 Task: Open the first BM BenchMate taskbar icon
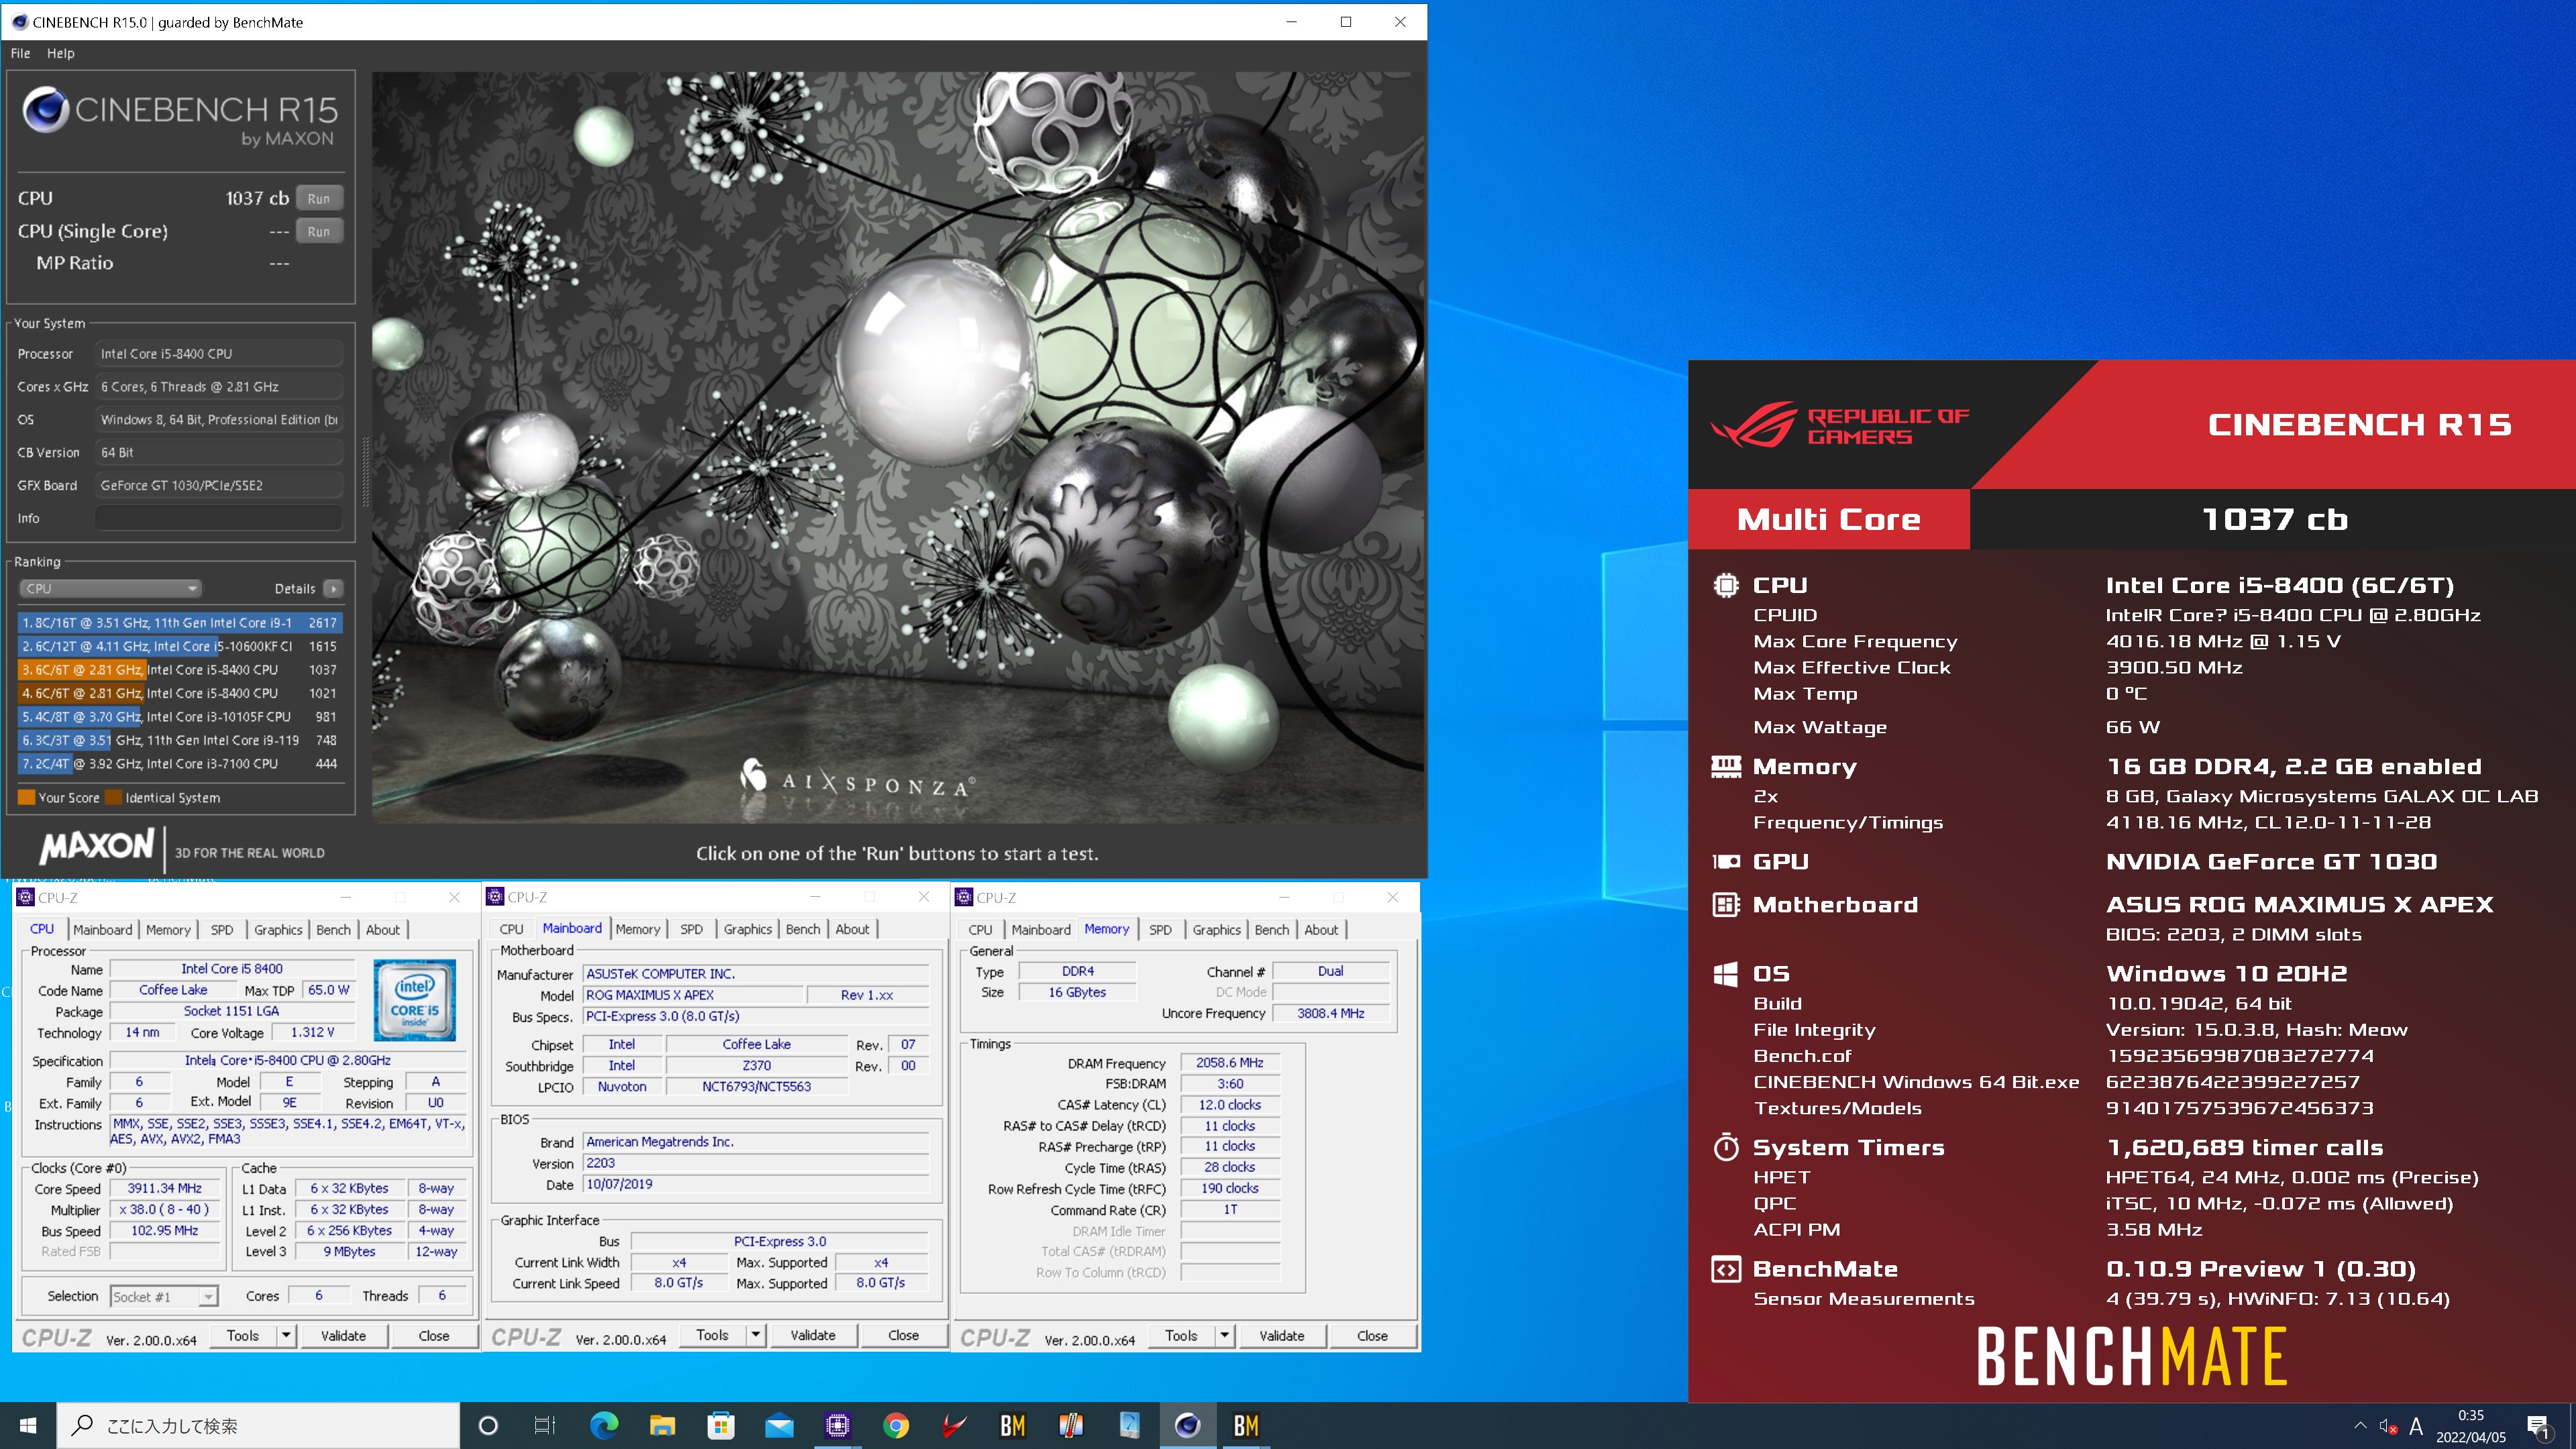click(1012, 1425)
